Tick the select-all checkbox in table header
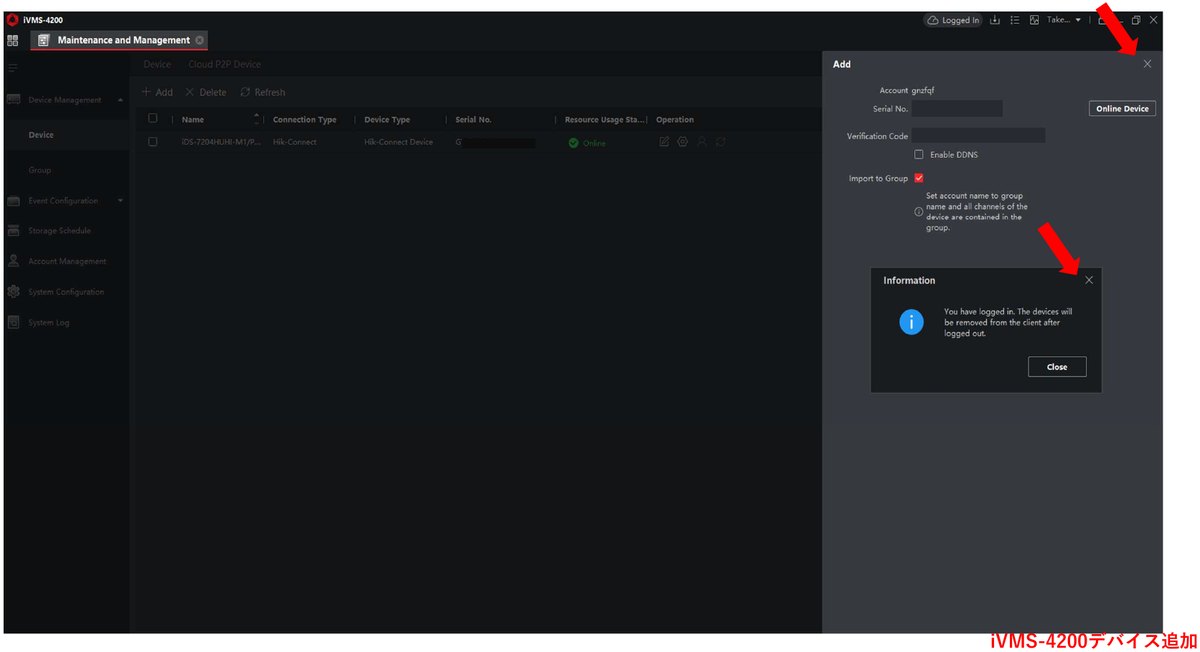The height and width of the screenshot is (652, 1200). coord(153,118)
